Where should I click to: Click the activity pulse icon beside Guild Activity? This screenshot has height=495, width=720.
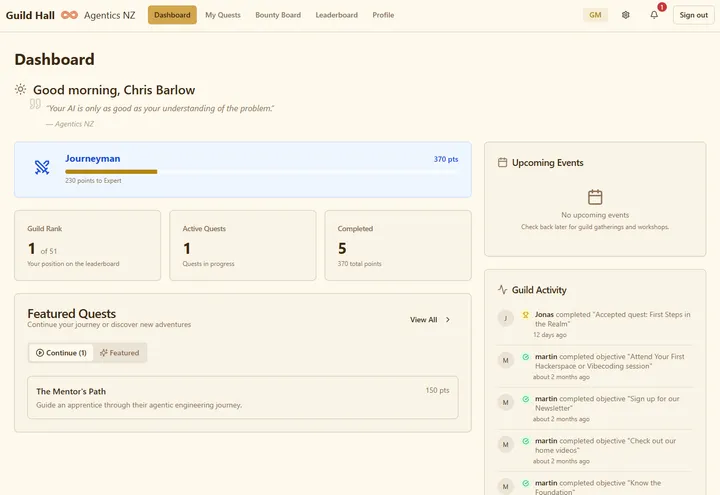(x=502, y=290)
